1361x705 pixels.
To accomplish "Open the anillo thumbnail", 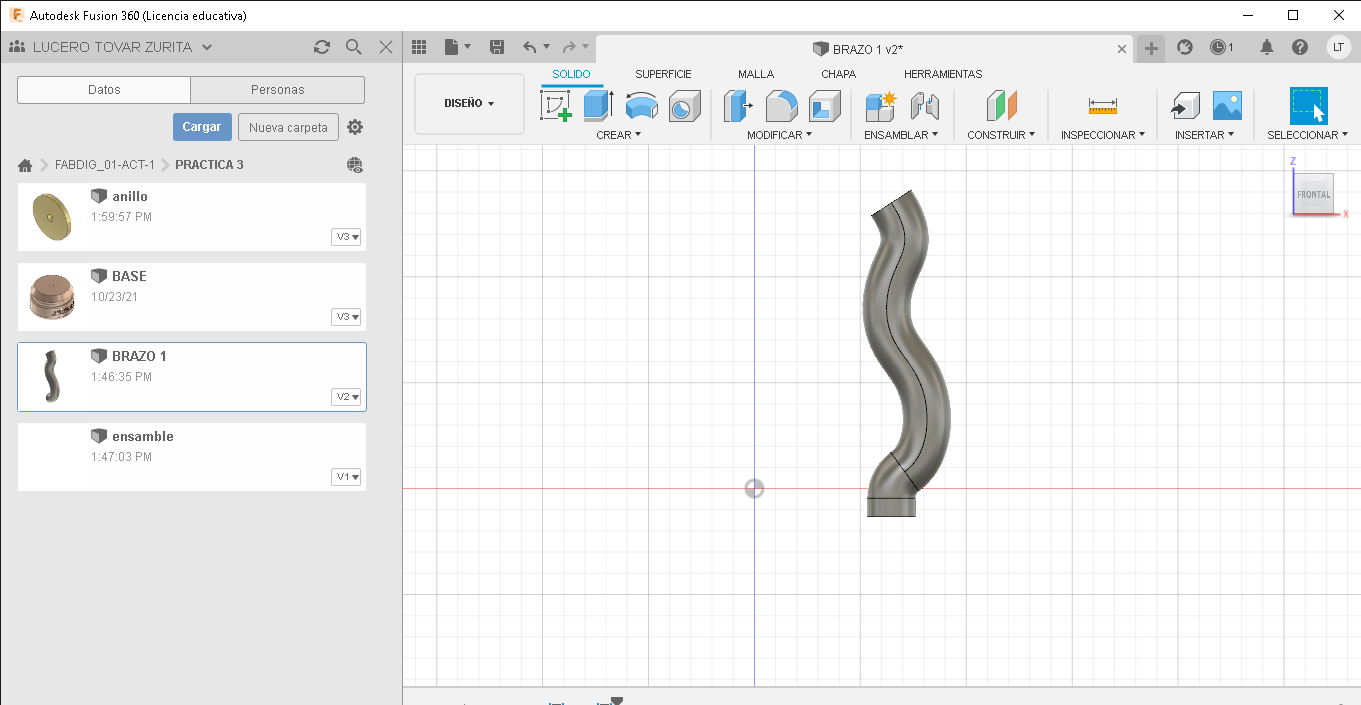I will [x=52, y=216].
